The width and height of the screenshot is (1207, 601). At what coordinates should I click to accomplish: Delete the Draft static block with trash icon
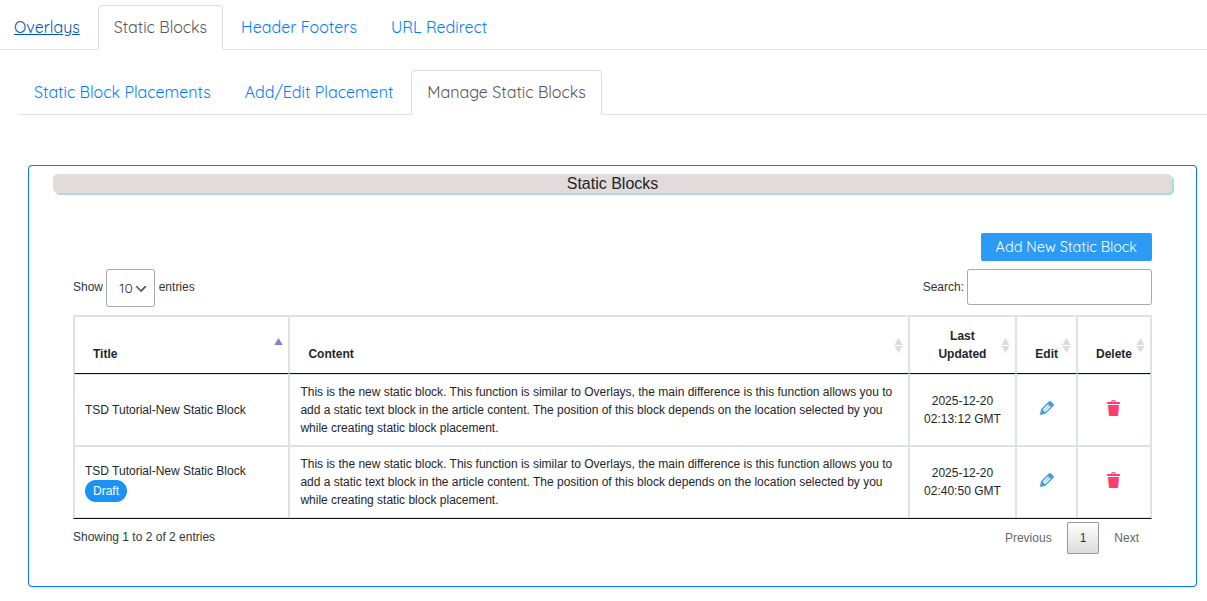pyautogui.click(x=1113, y=480)
